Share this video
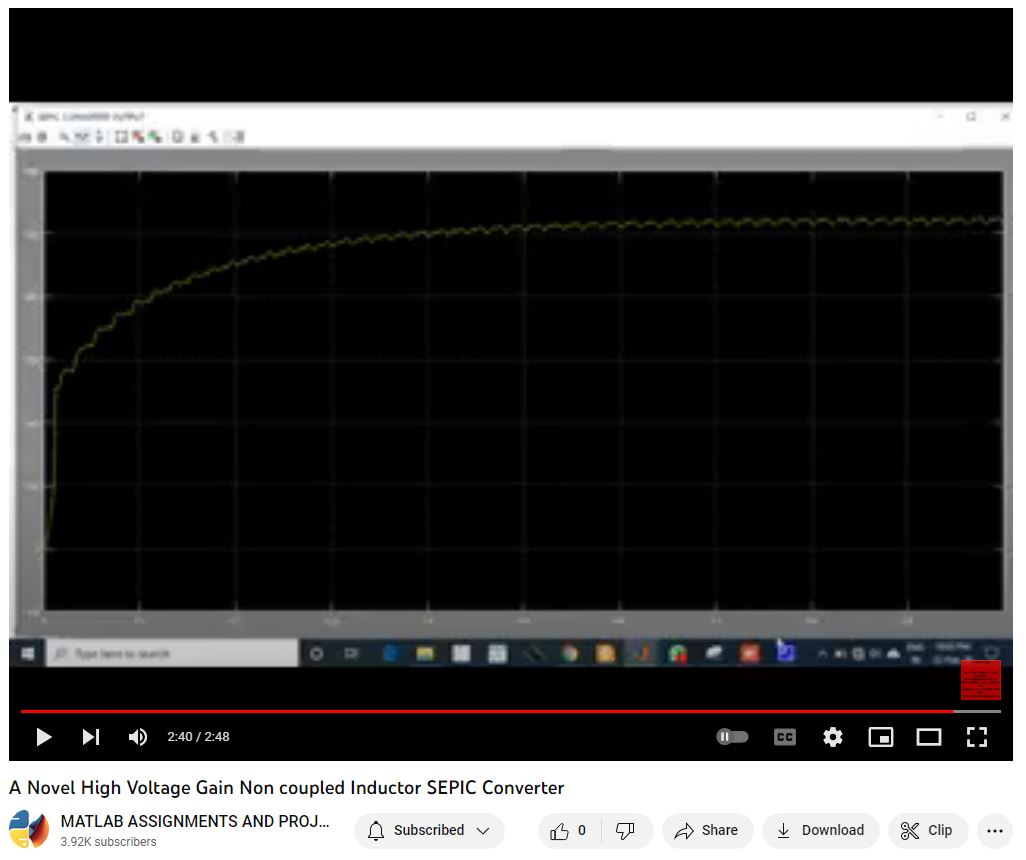The height and width of the screenshot is (860, 1026). coord(707,831)
